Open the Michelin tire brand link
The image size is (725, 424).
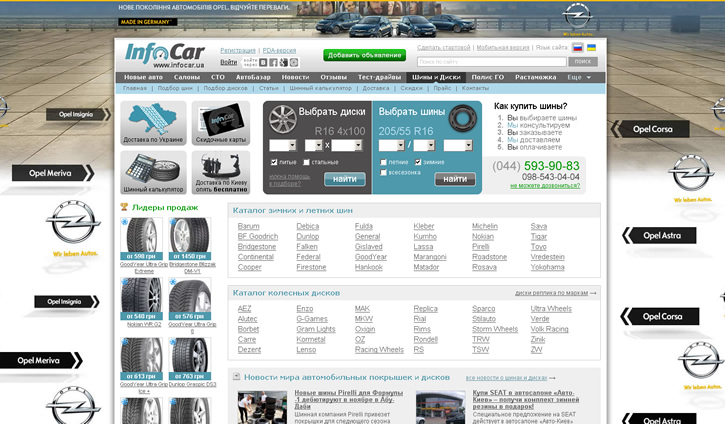pyautogui.click(x=485, y=226)
